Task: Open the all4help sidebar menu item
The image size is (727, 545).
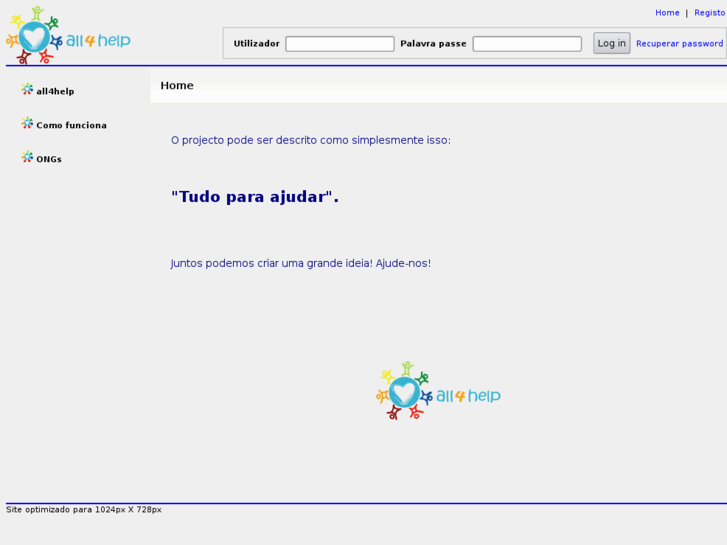Action: pyautogui.click(x=55, y=91)
